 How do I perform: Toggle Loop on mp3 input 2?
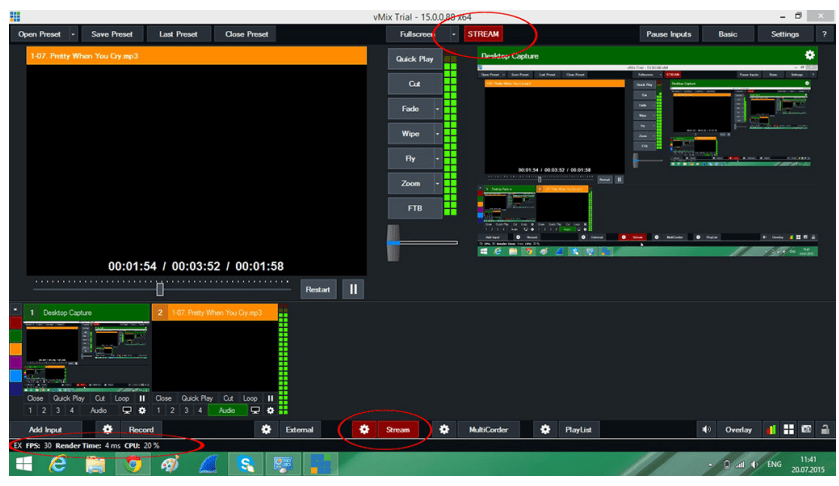click(250, 398)
